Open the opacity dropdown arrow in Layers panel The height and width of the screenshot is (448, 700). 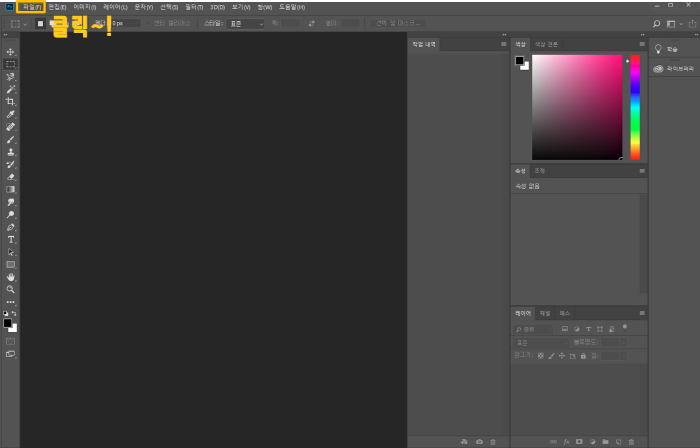[x=624, y=343]
